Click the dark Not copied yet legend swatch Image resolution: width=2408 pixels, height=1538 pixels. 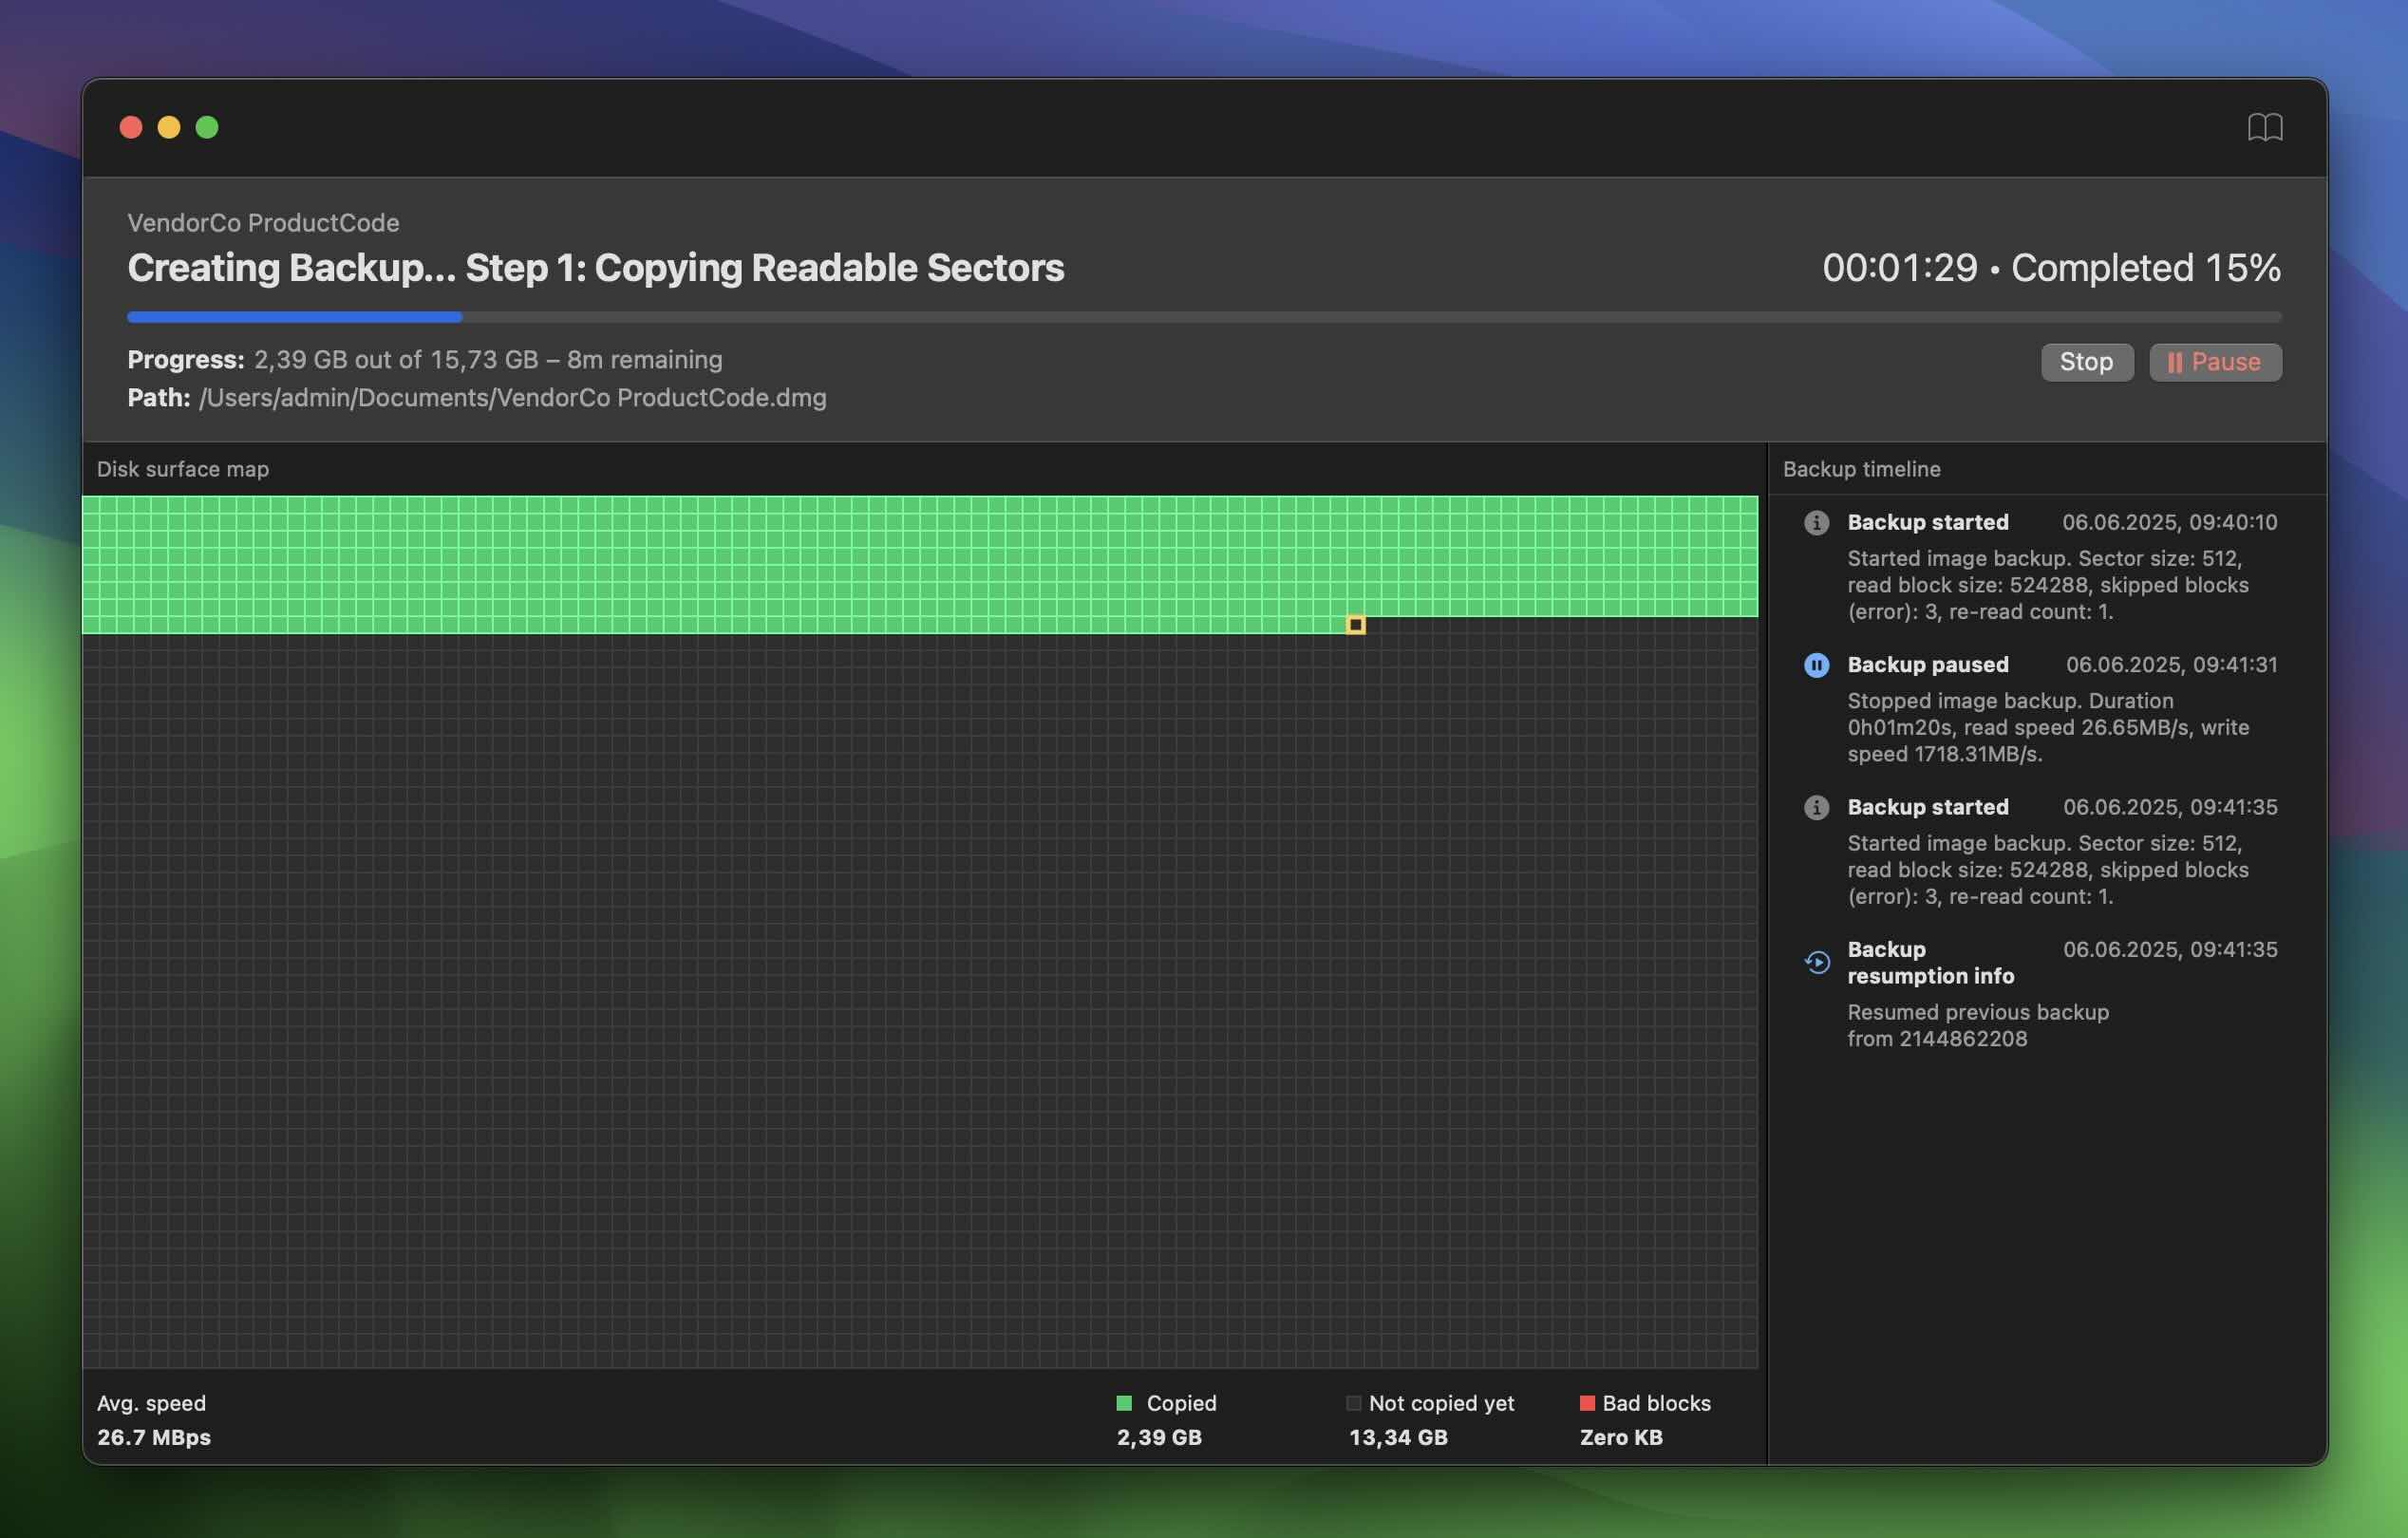pyautogui.click(x=1353, y=1403)
